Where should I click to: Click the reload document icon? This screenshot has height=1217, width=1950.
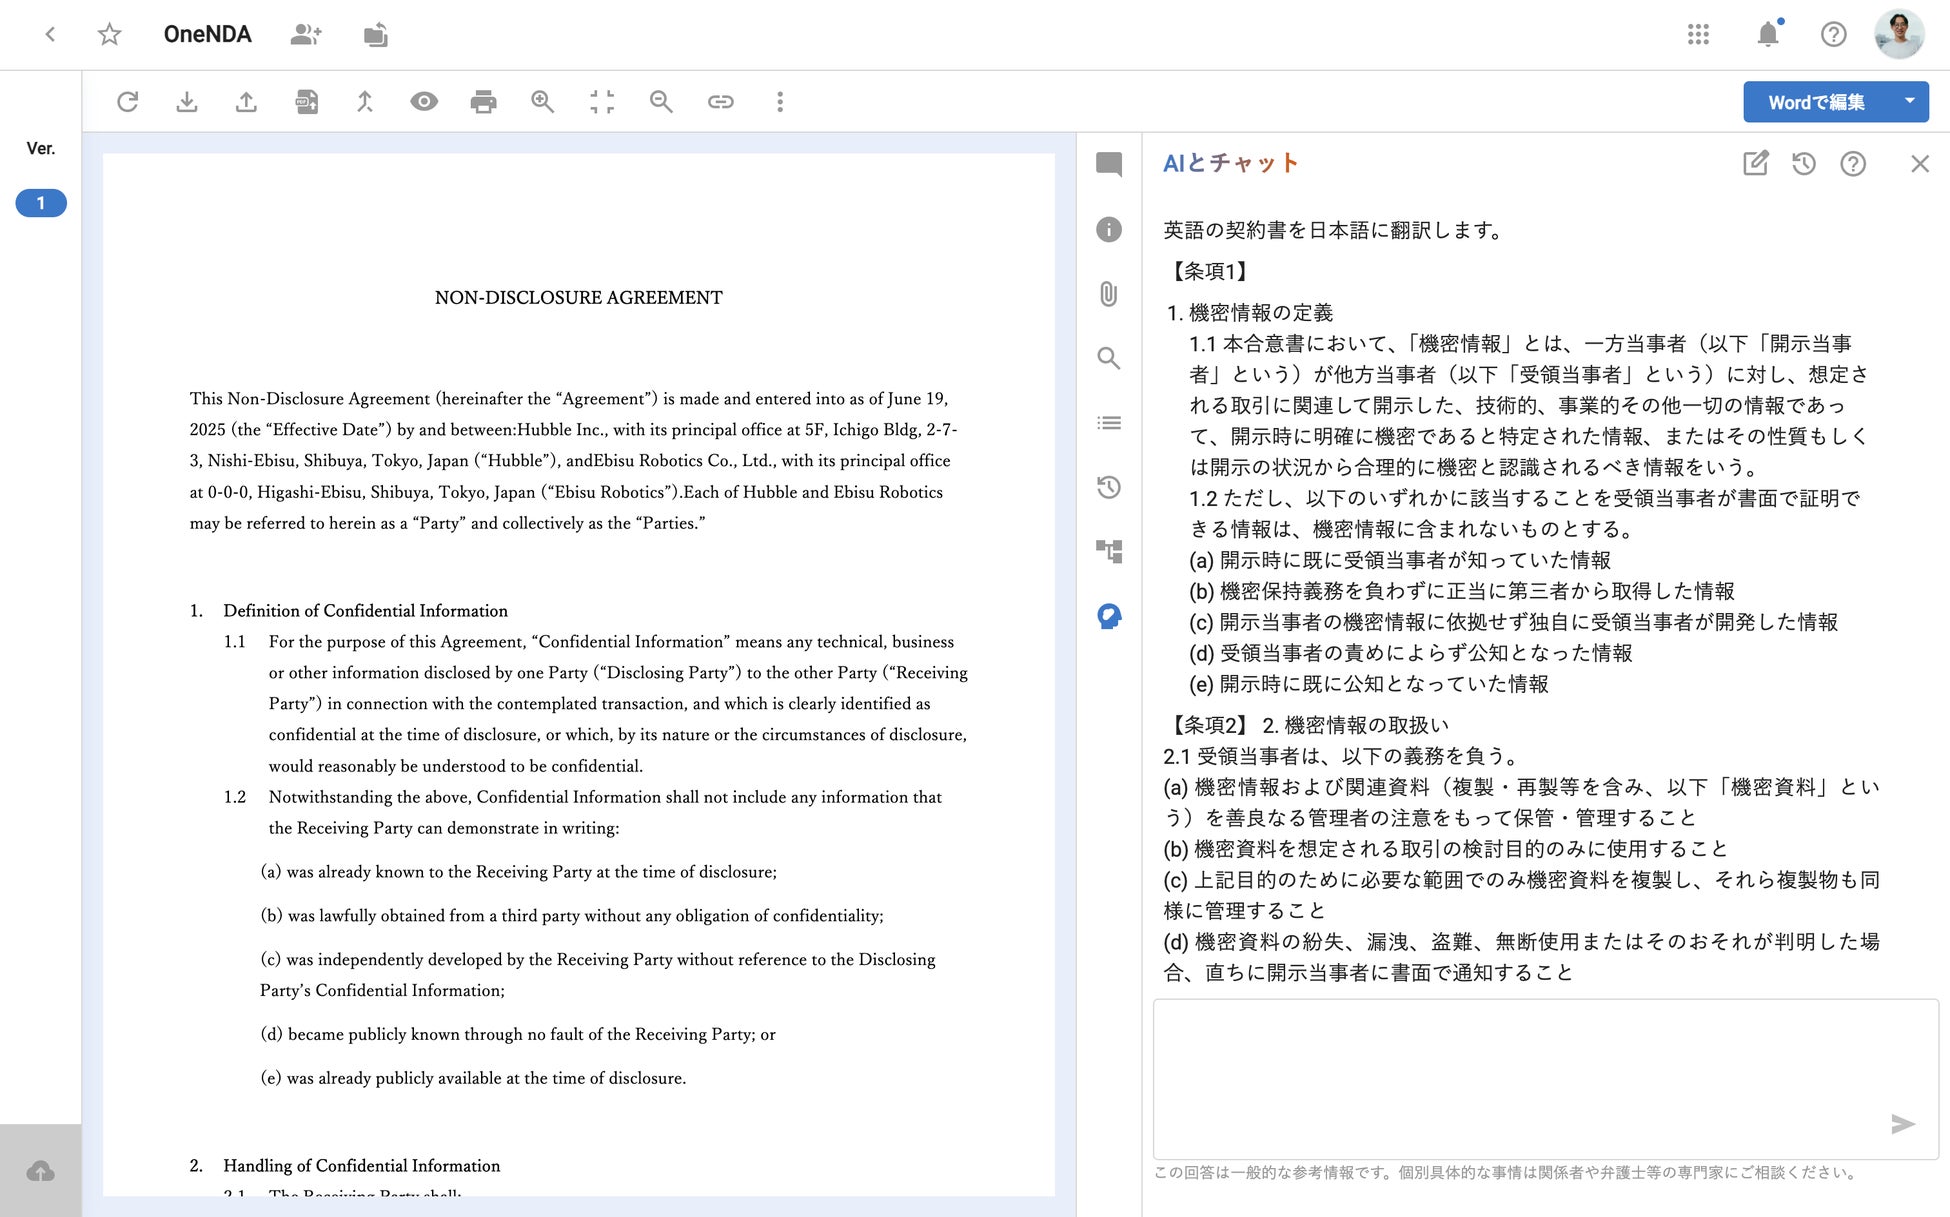[x=127, y=102]
